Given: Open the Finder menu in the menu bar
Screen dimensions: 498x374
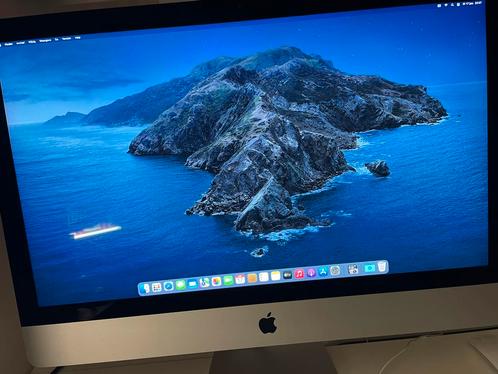Looking at the screenshot, I should [x=9, y=44].
